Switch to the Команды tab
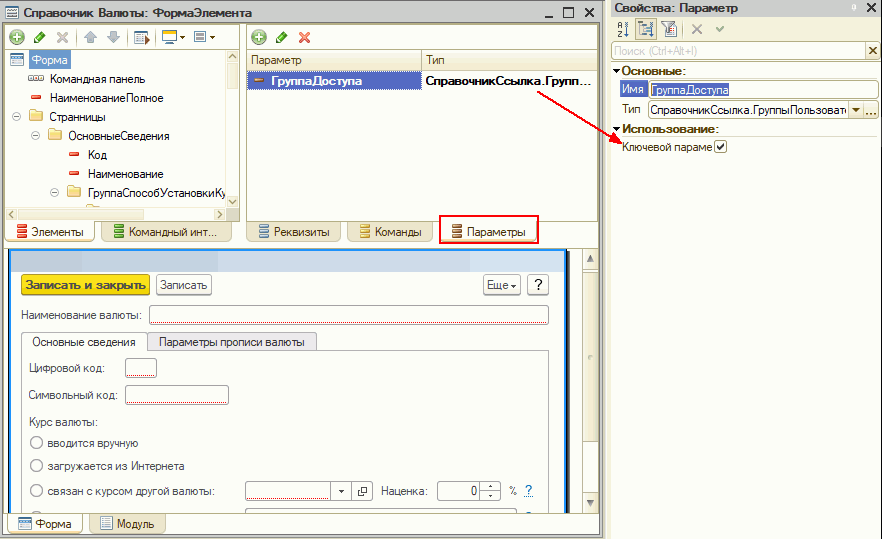This screenshot has width=882, height=539. (391, 232)
